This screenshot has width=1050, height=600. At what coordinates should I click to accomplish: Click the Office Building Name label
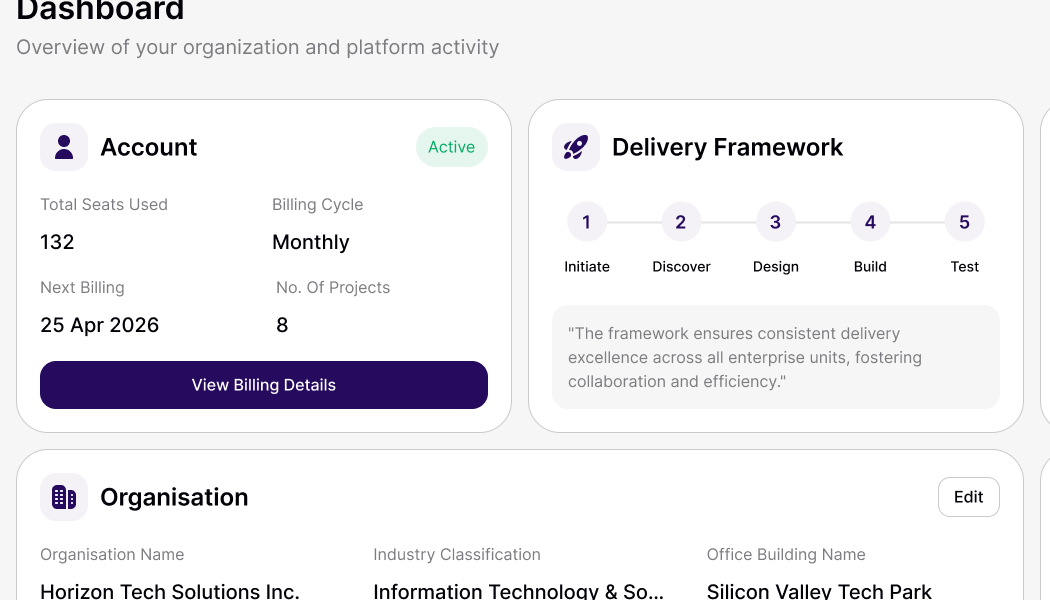(786, 554)
